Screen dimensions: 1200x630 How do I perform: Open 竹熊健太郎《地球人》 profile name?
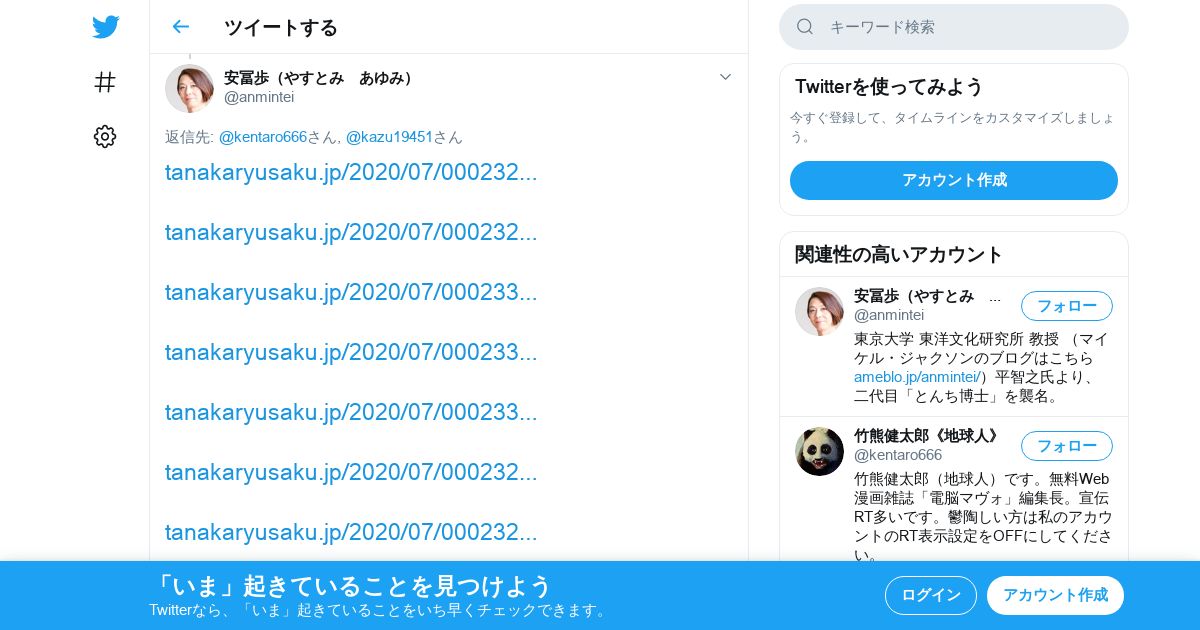(x=929, y=436)
